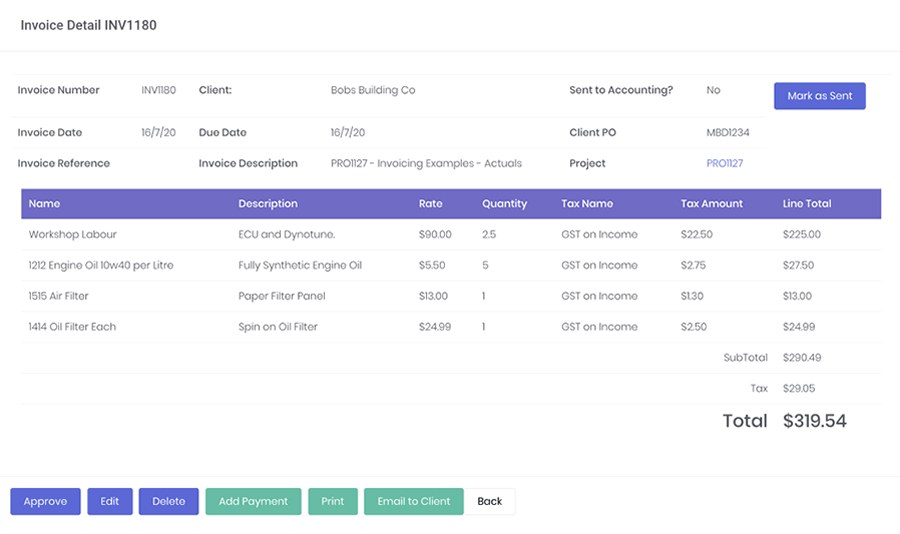Image resolution: width=900 pixels, height=534 pixels.
Task: Approve the invoice
Action: (x=45, y=501)
